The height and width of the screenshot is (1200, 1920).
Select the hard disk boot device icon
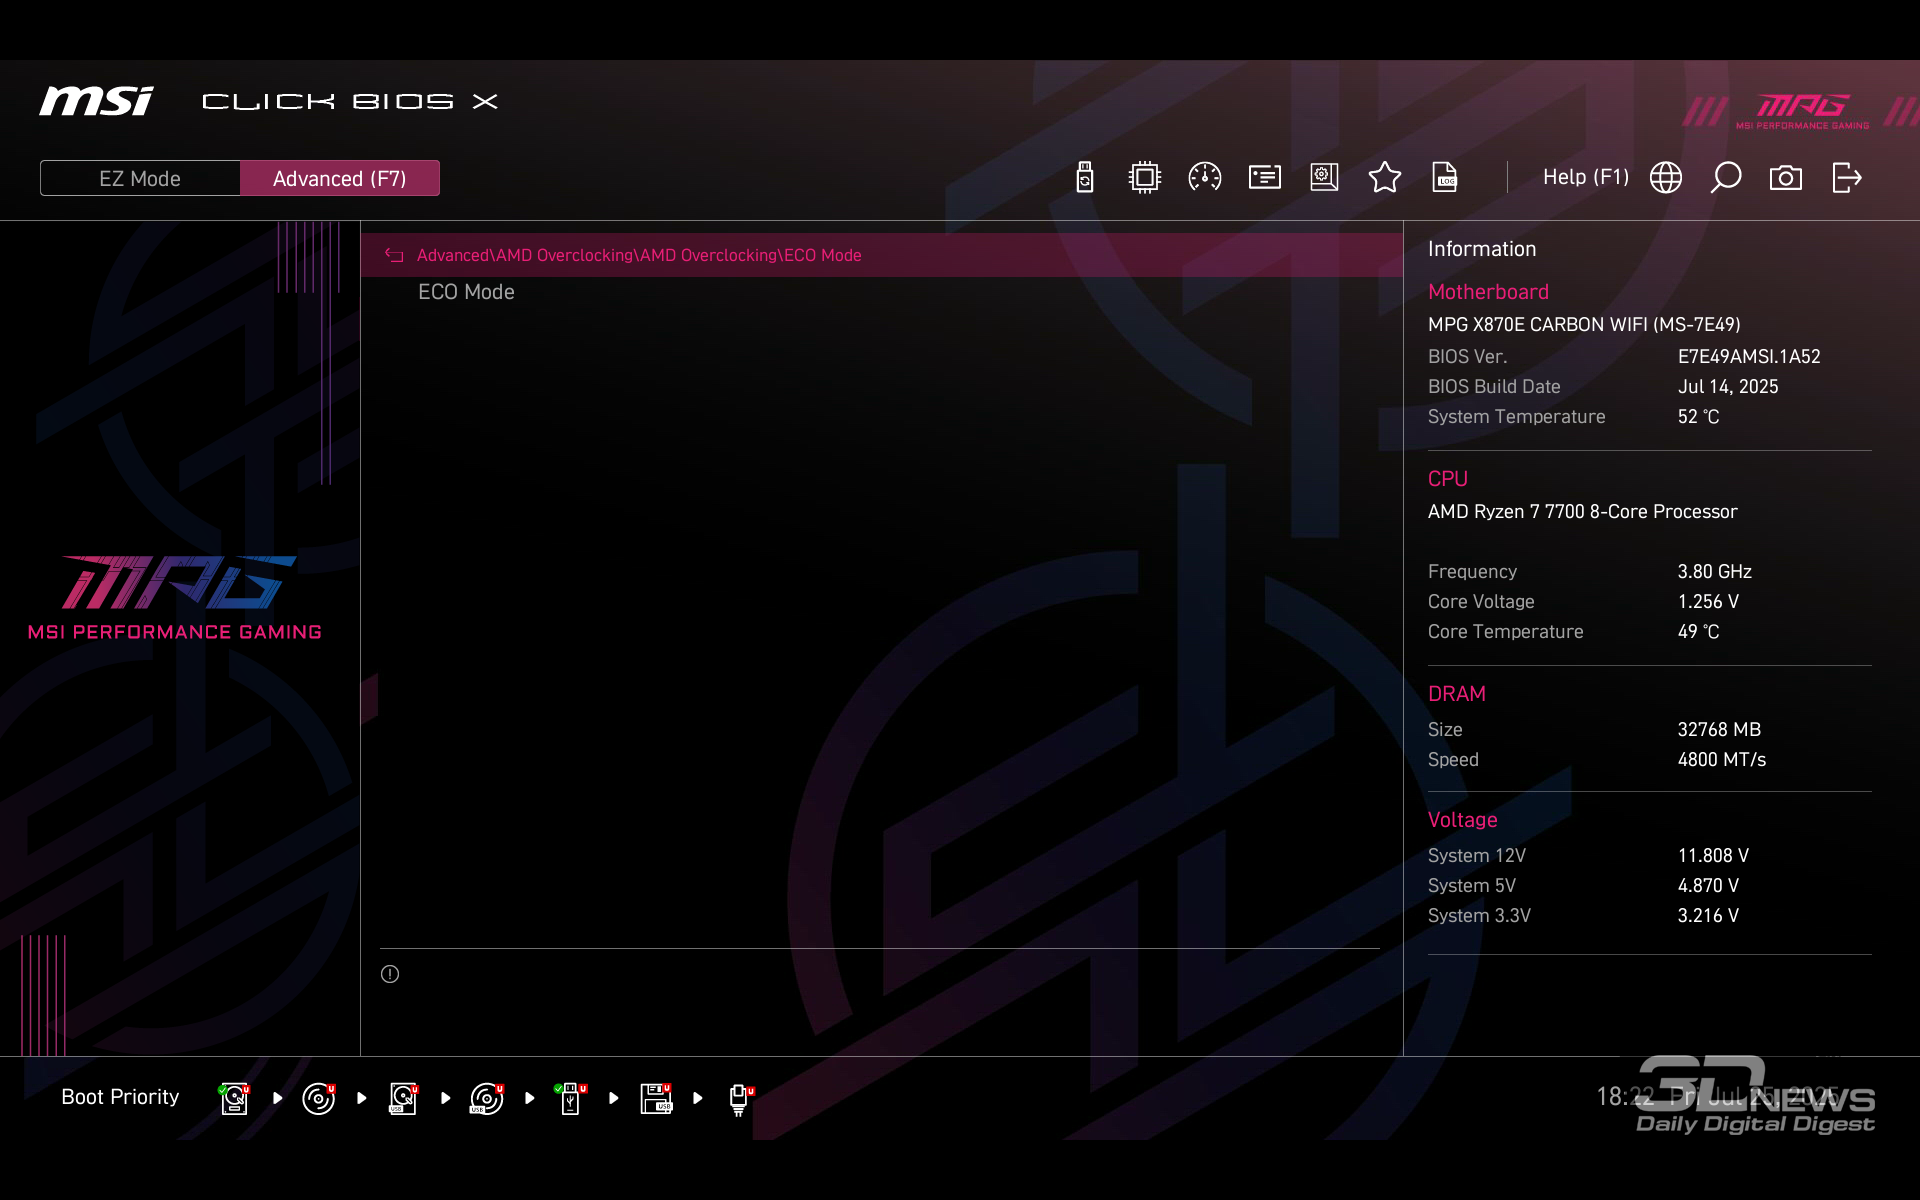tap(235, 1098)
